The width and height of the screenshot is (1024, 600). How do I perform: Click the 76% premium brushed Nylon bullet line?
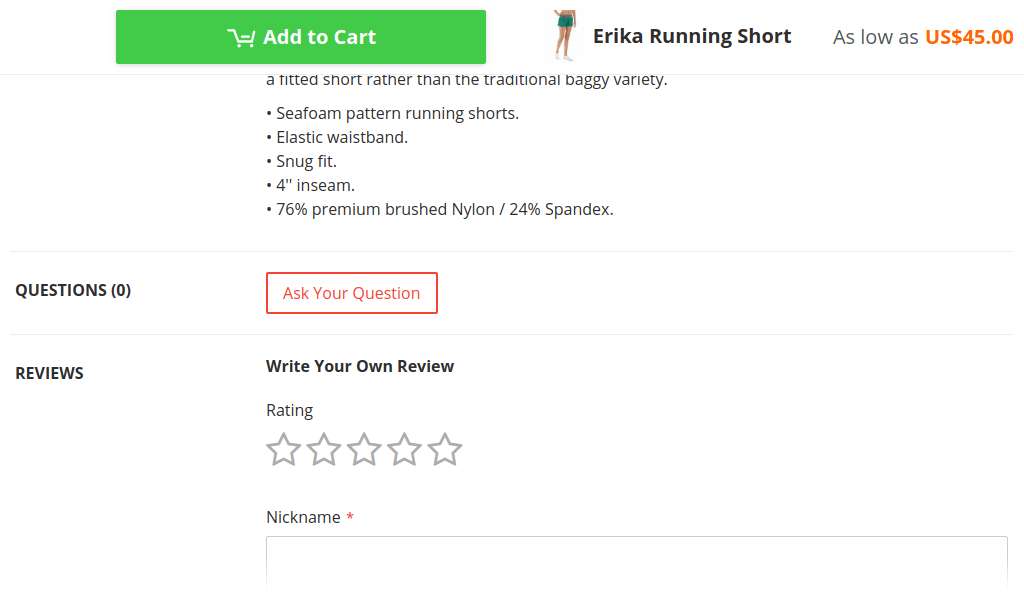click(440, 210)
